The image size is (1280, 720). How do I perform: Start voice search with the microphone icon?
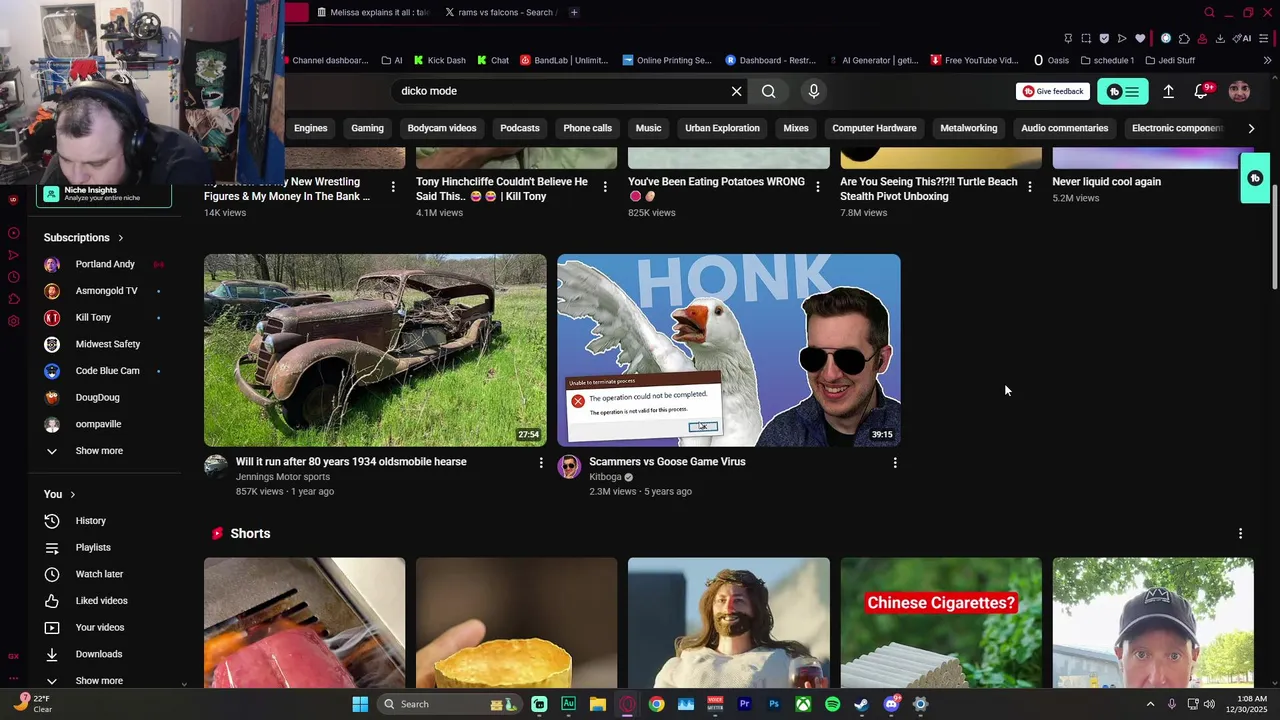(x=814, y=91)
